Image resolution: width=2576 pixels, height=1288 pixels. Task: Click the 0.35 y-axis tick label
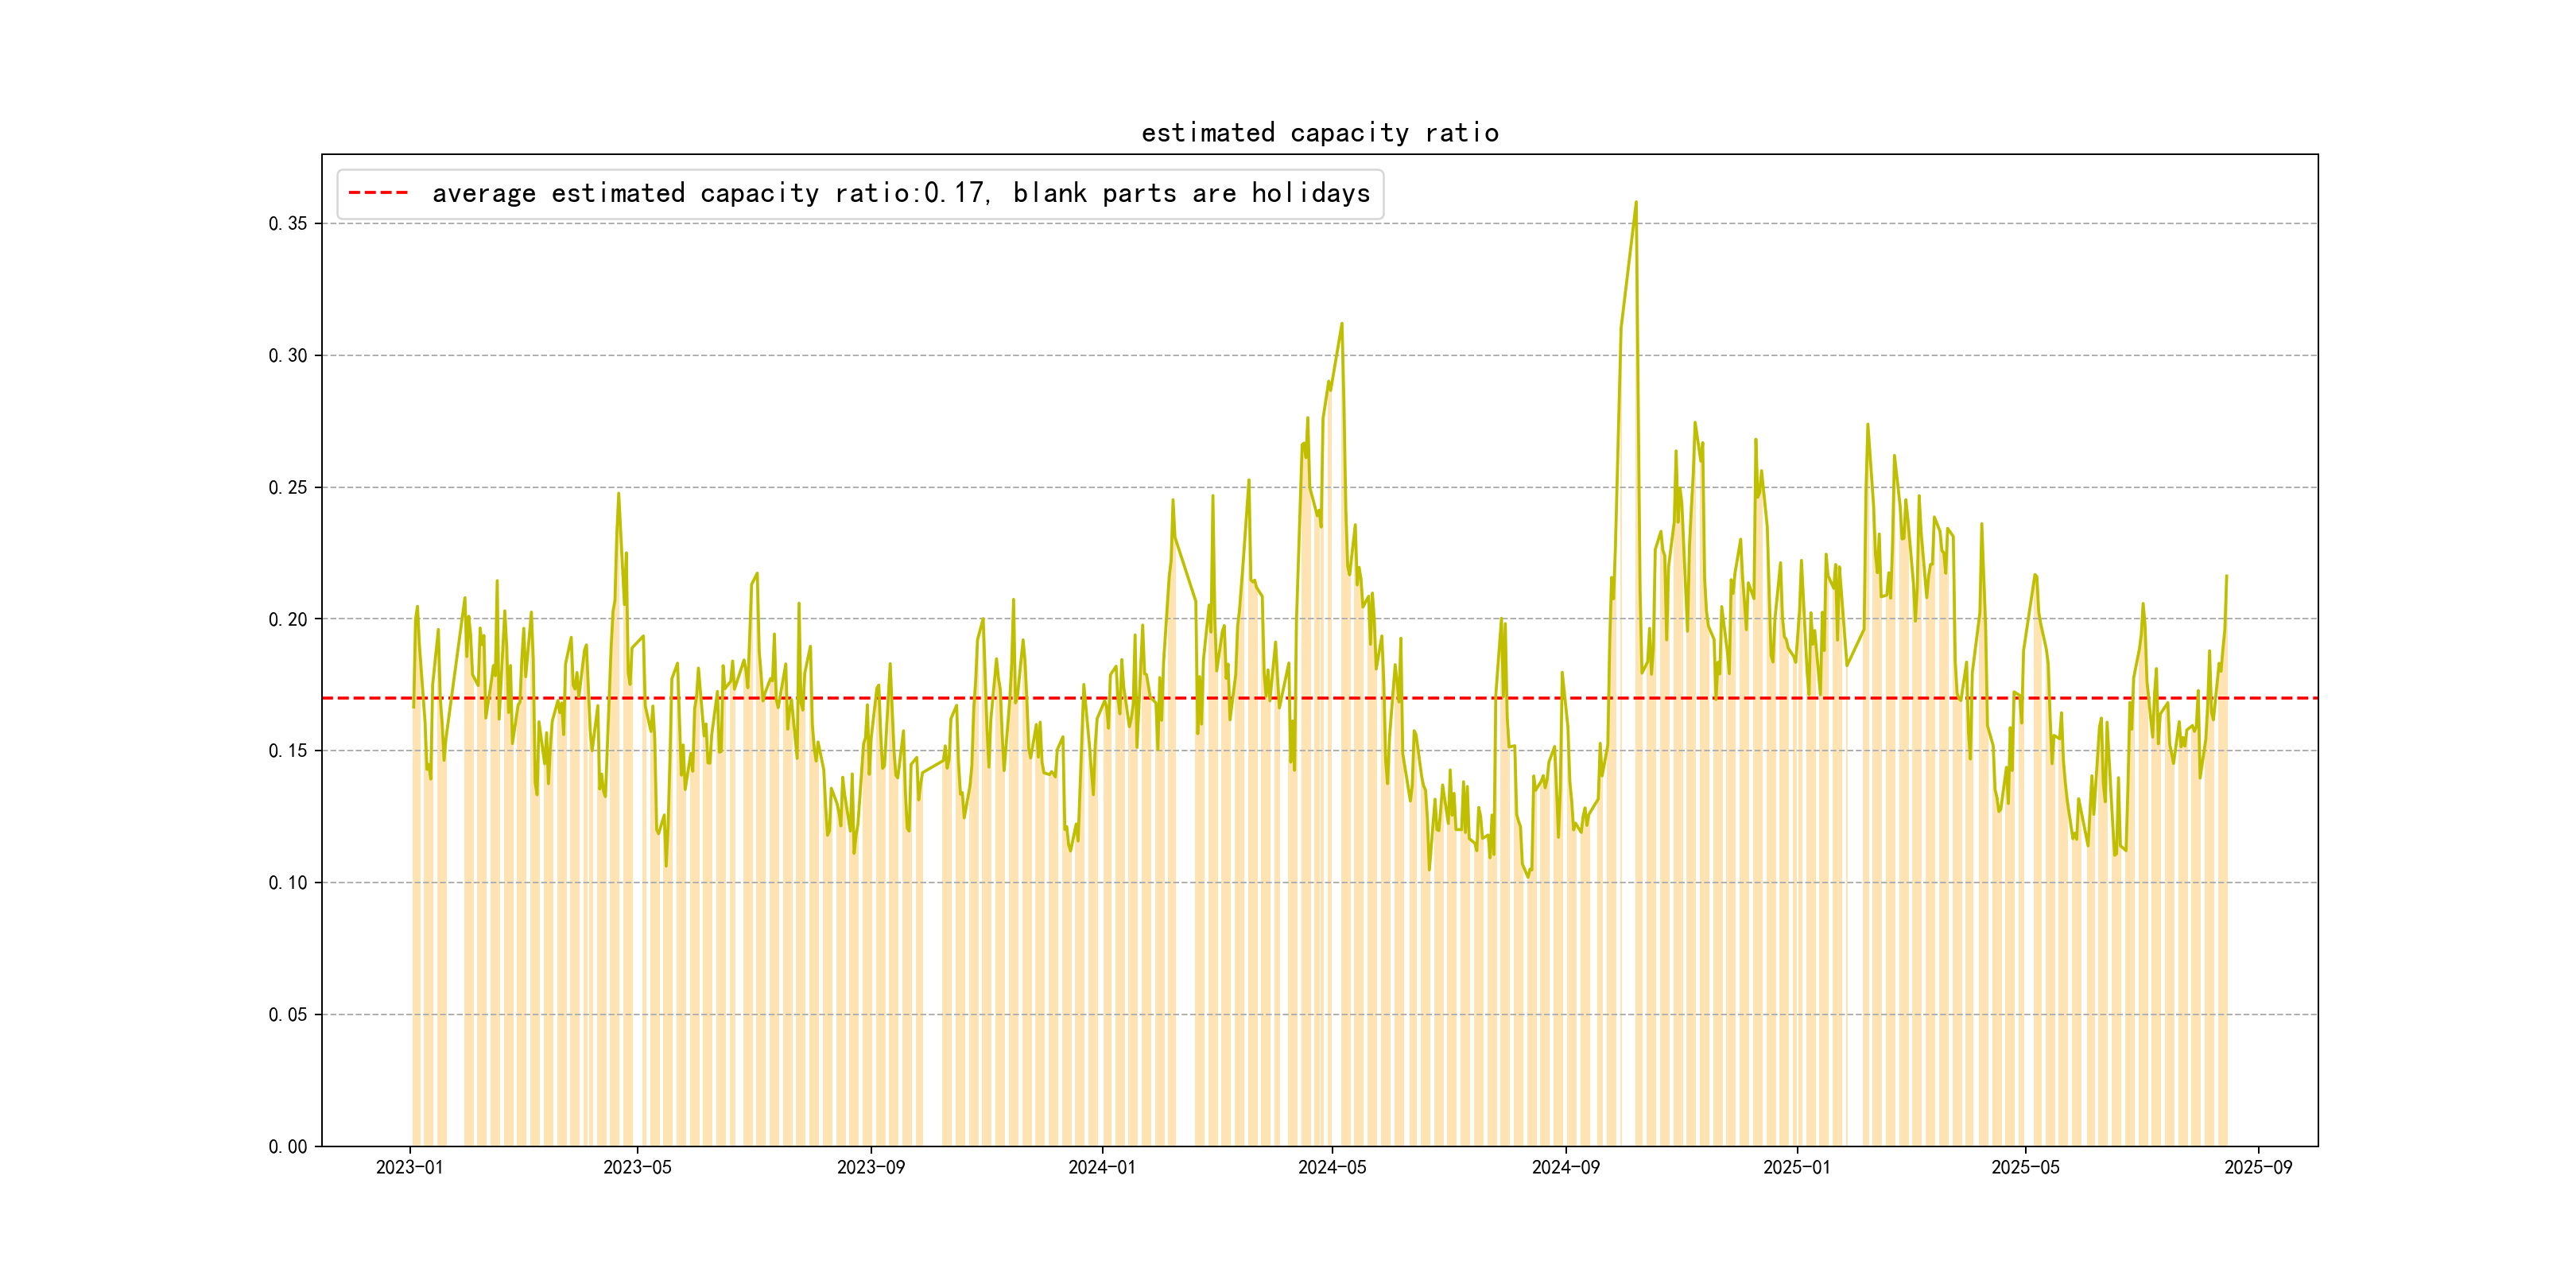[x=288, y=223]
